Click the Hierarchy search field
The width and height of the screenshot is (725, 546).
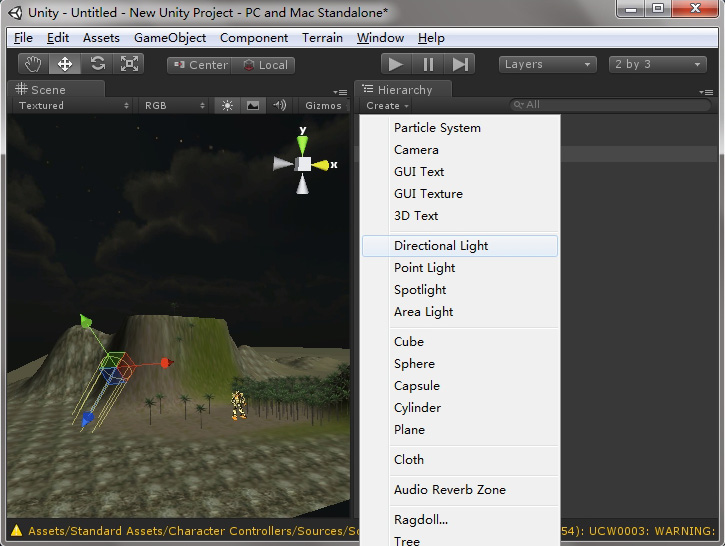click(610, 105)
